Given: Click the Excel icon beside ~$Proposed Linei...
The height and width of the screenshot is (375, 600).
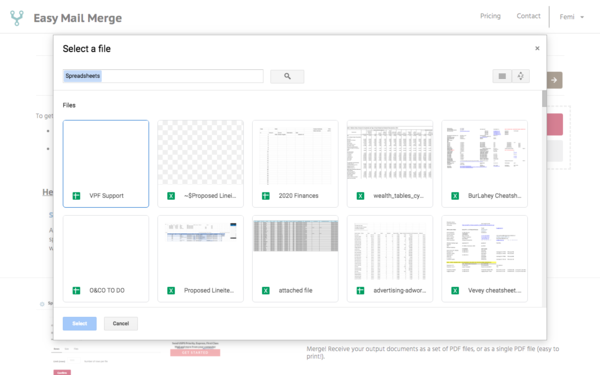Looking at the screenshot, I should click(171, 196).
